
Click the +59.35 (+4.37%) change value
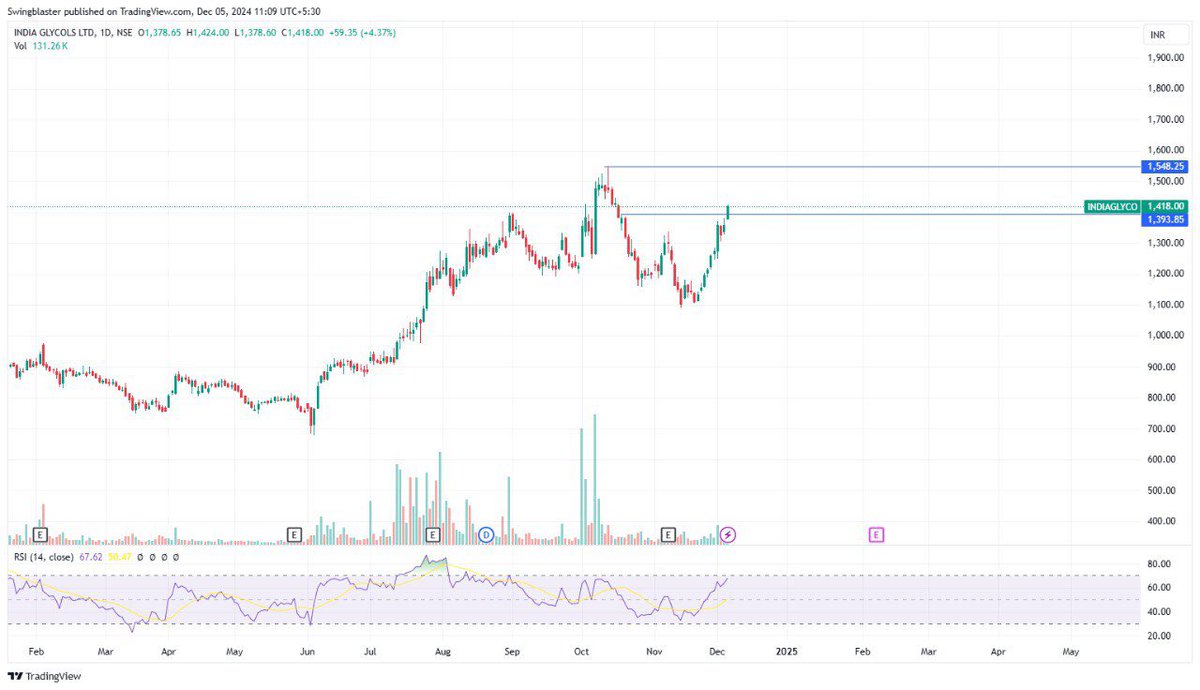pyautogui.click(x=363, y=33)
